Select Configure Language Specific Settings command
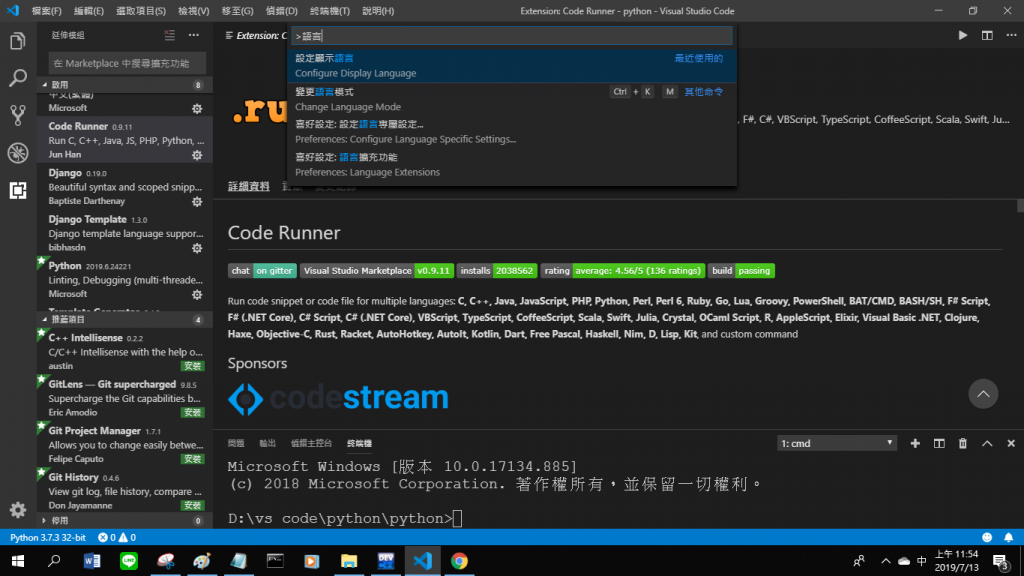 pos(512,132)
